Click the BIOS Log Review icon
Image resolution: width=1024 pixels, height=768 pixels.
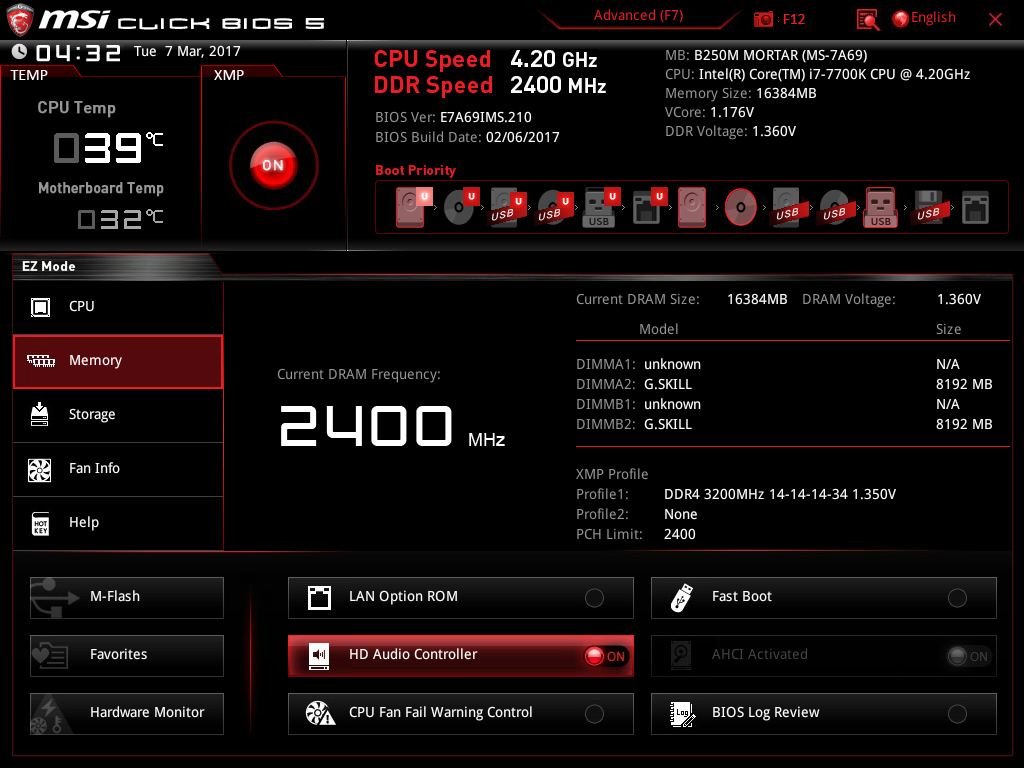pos(682,713)
